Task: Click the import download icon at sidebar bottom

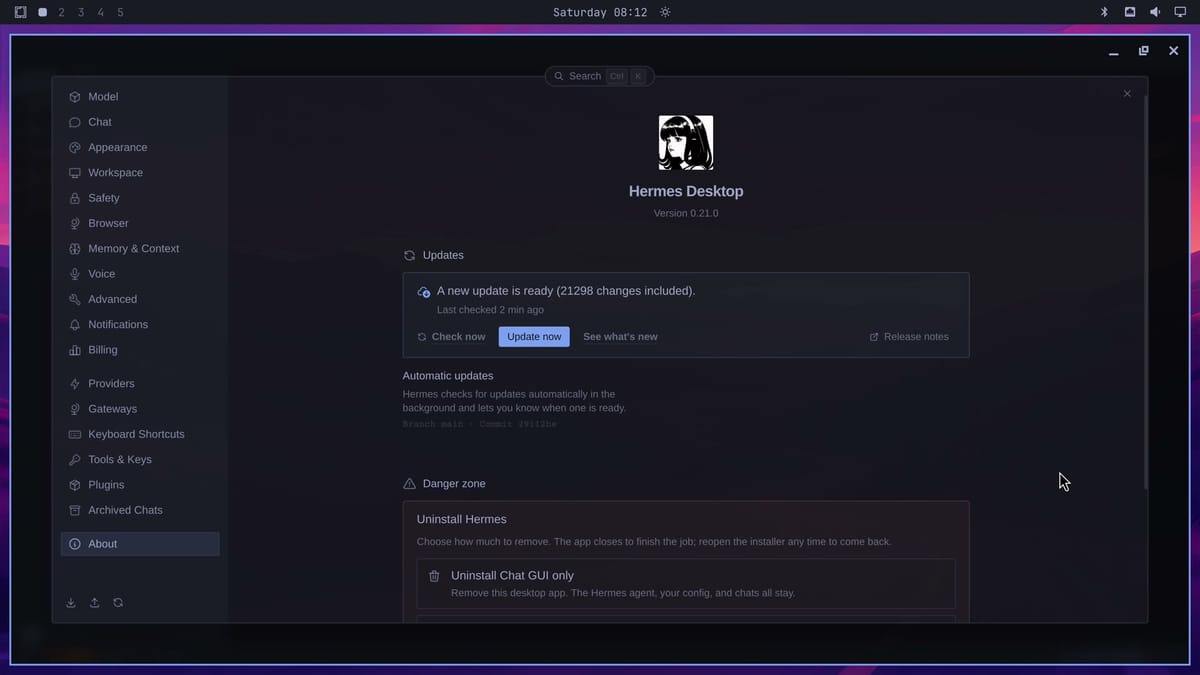Action: (x=71, y=603)
